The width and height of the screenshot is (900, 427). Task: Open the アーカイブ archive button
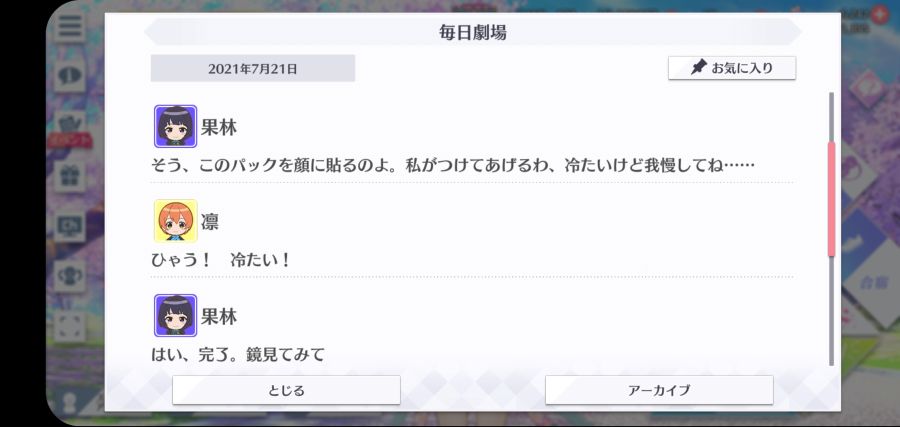659,390
